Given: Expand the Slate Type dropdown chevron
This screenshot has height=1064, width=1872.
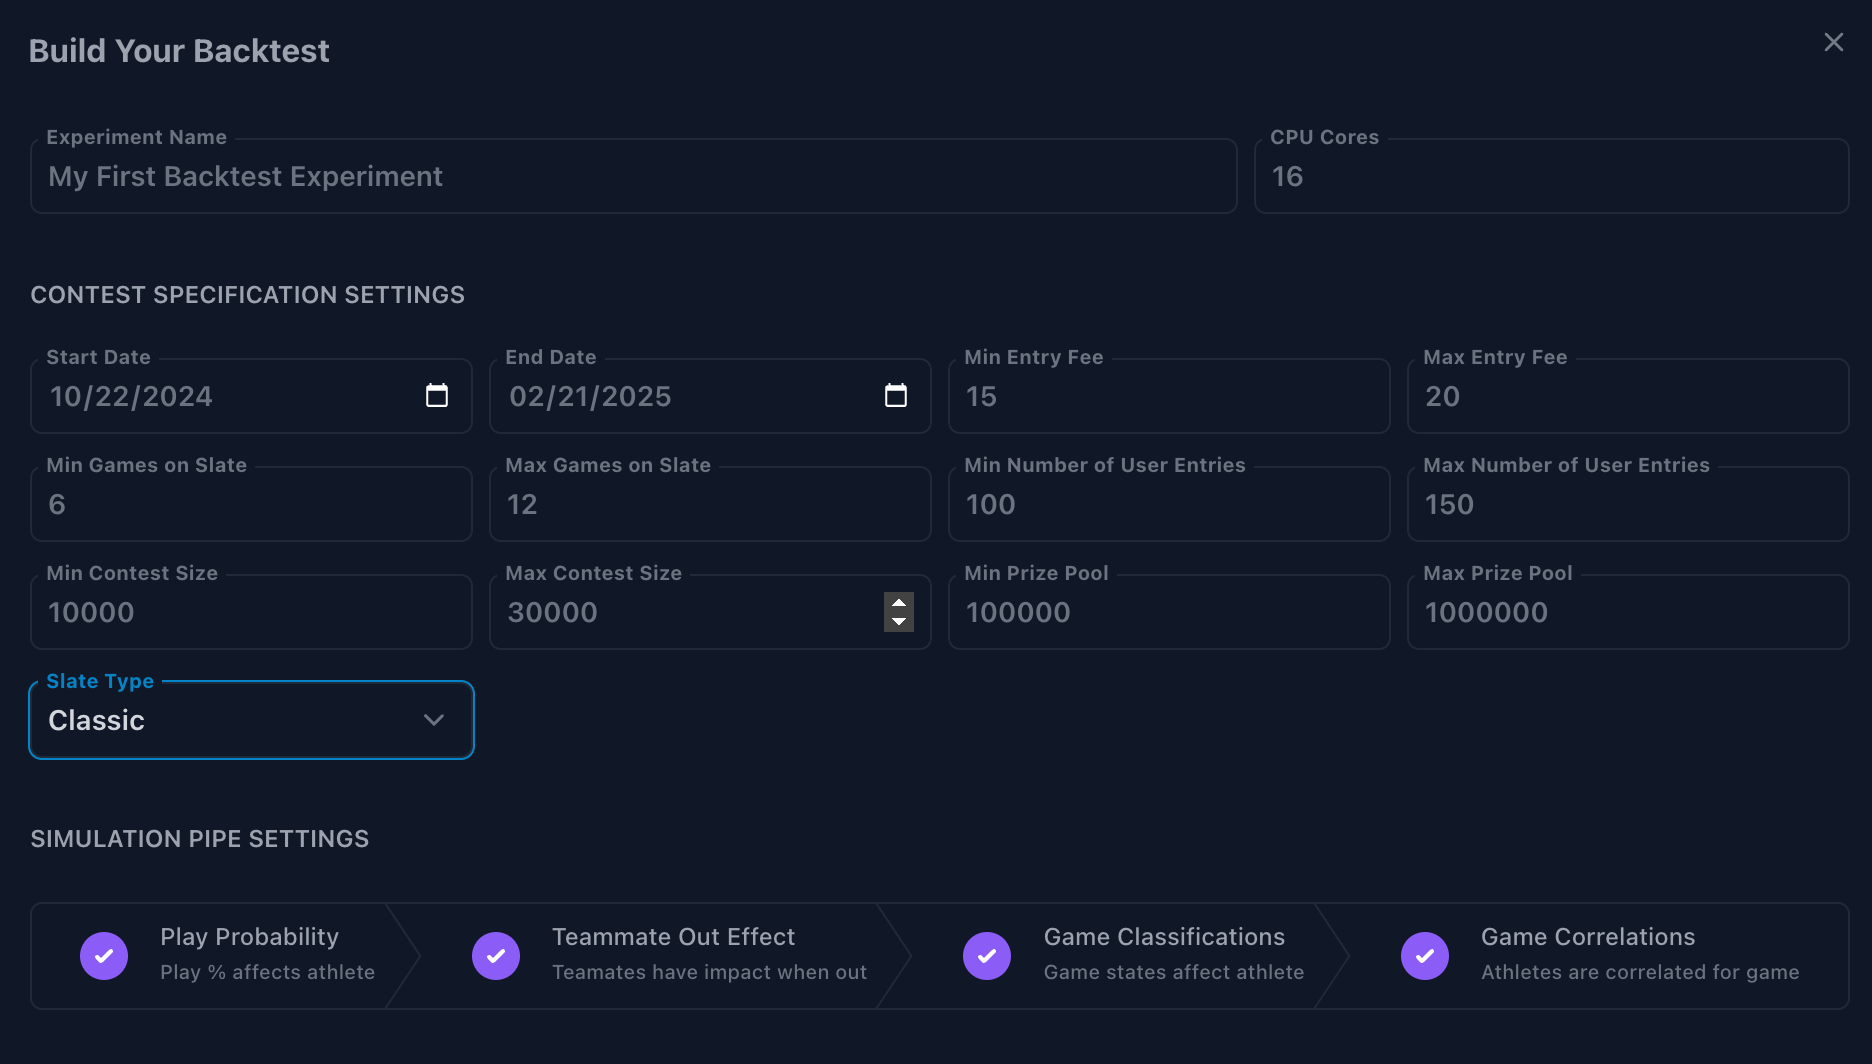Looking at the screenshot, I should (x=434, y=720).
